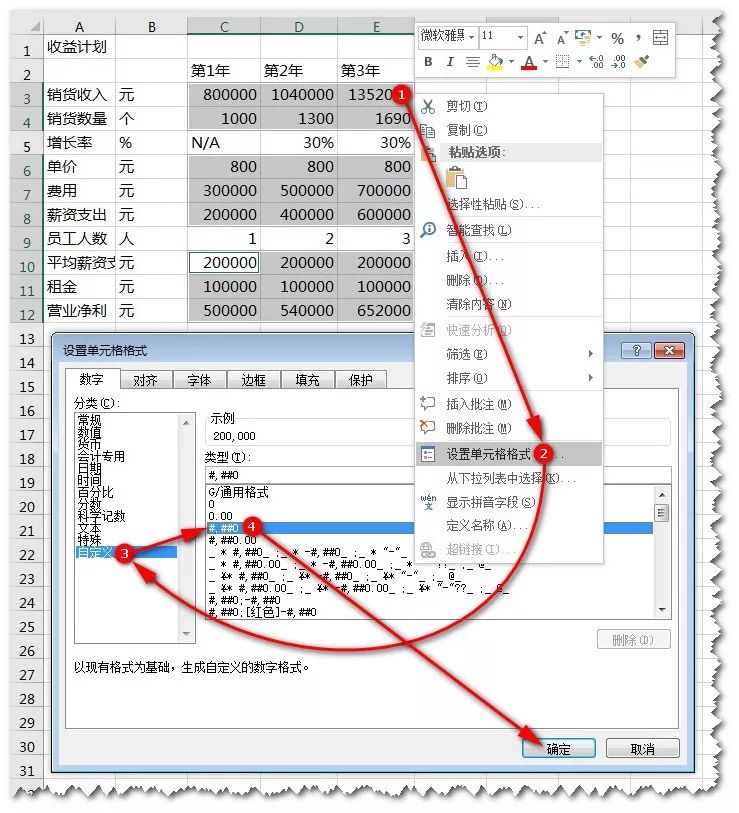Select column D header
Screen dimensions: 739x813
point(299,26)
